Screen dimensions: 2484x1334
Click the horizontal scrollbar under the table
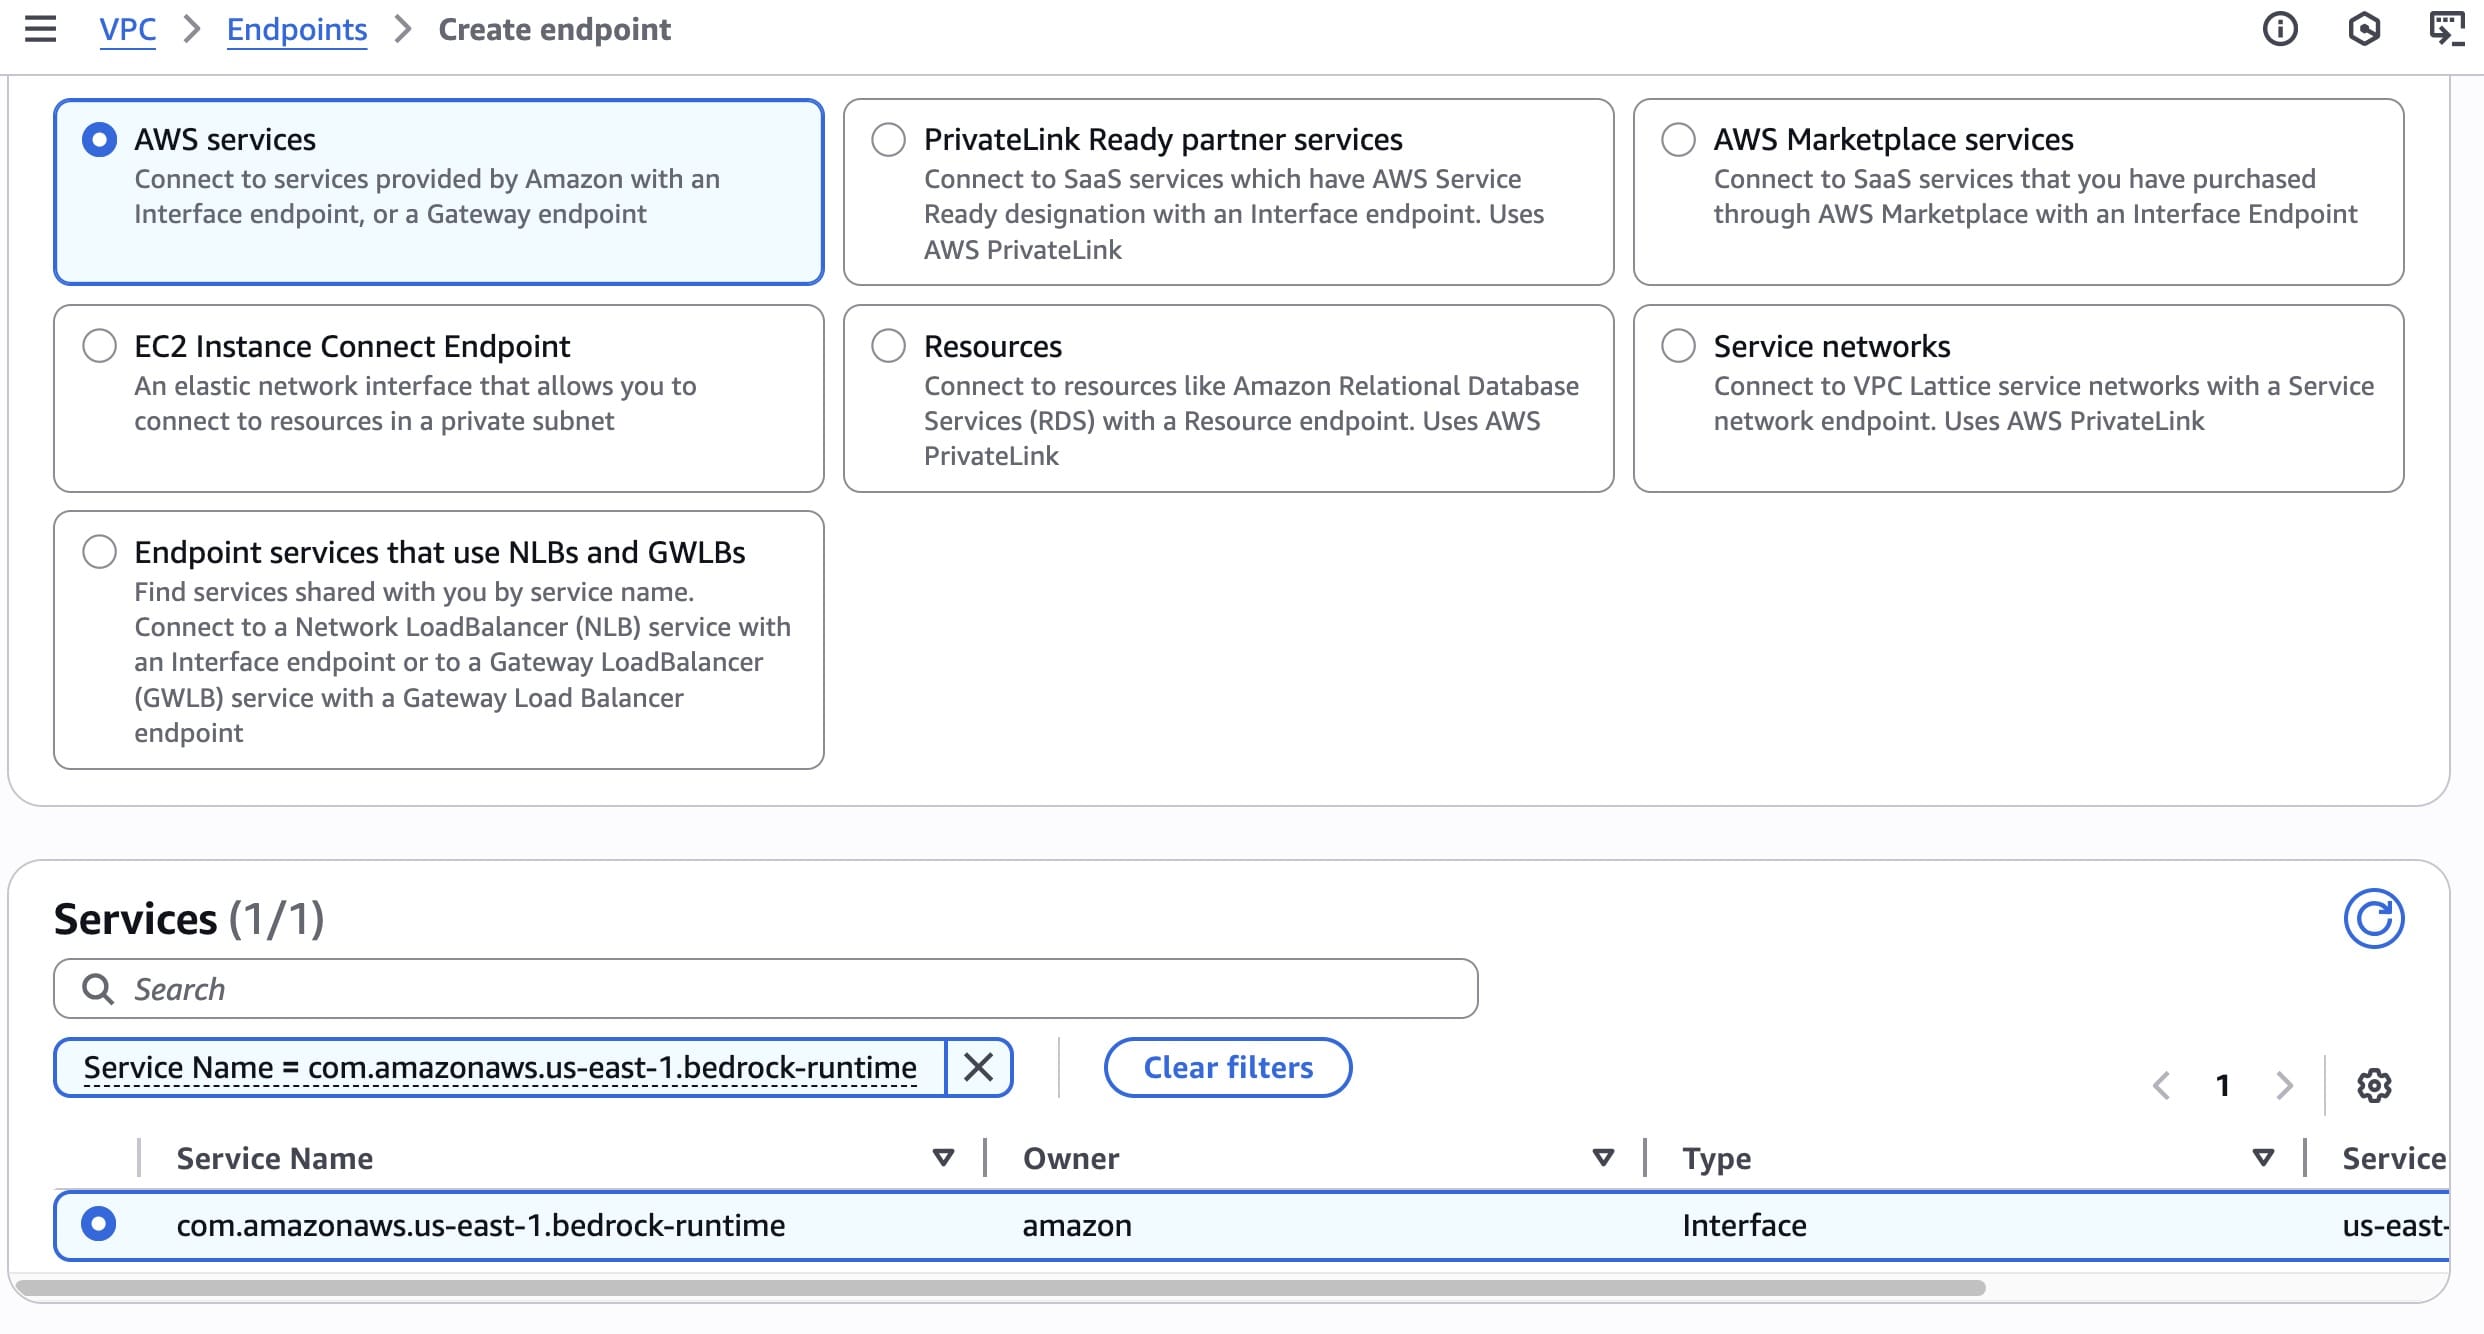click(x=1000, y=1288)
